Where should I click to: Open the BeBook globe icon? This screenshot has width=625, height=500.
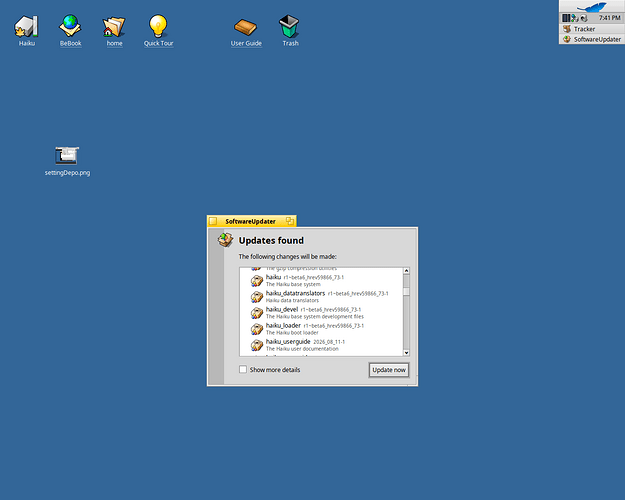coord(70,26)
